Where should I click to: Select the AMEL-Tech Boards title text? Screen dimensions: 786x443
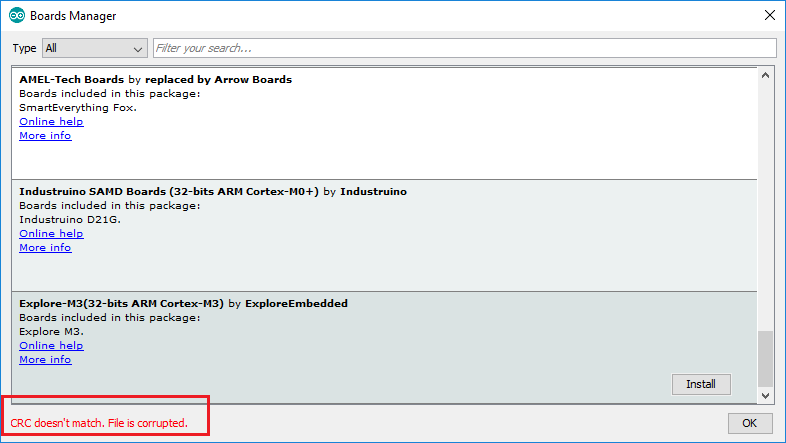pyautogui.click(x=72, y=80)
